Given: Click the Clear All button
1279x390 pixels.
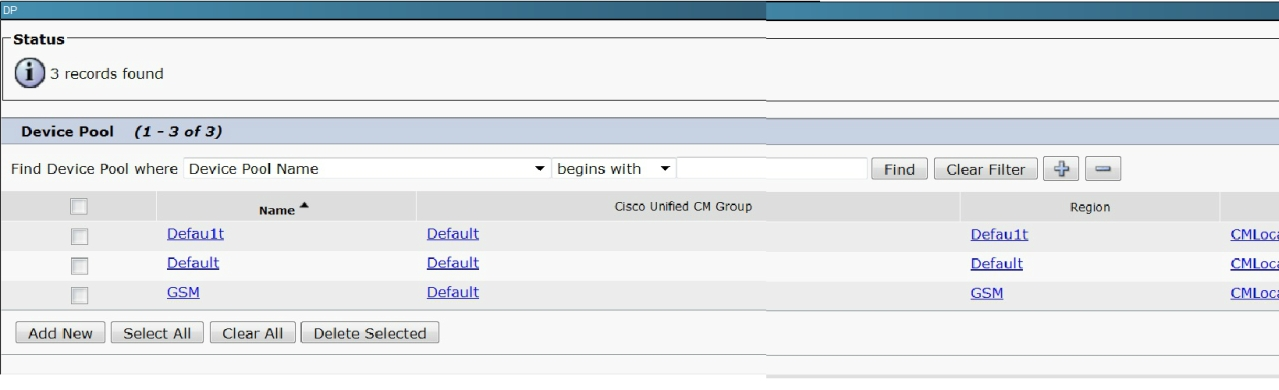Looking at the screenshot, I should tap(253, 333).
